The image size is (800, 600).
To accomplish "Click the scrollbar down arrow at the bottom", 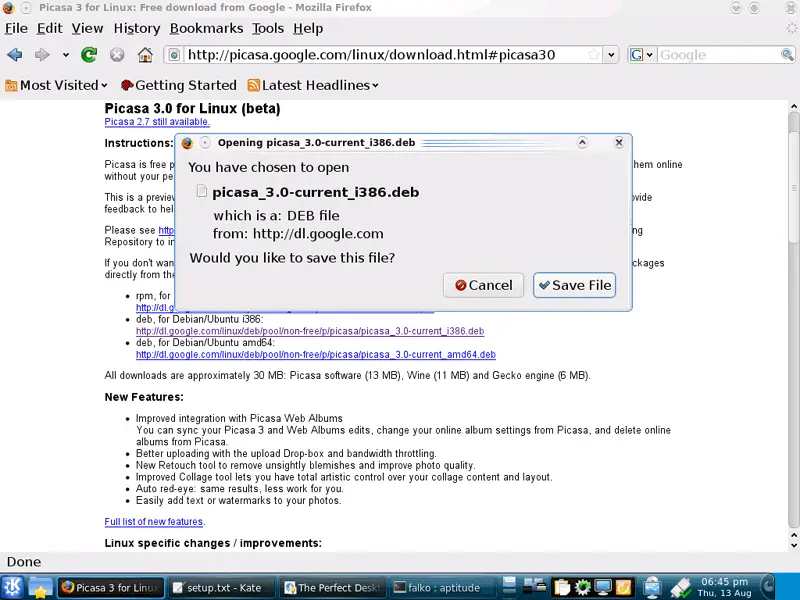I will tap(794, 545).
